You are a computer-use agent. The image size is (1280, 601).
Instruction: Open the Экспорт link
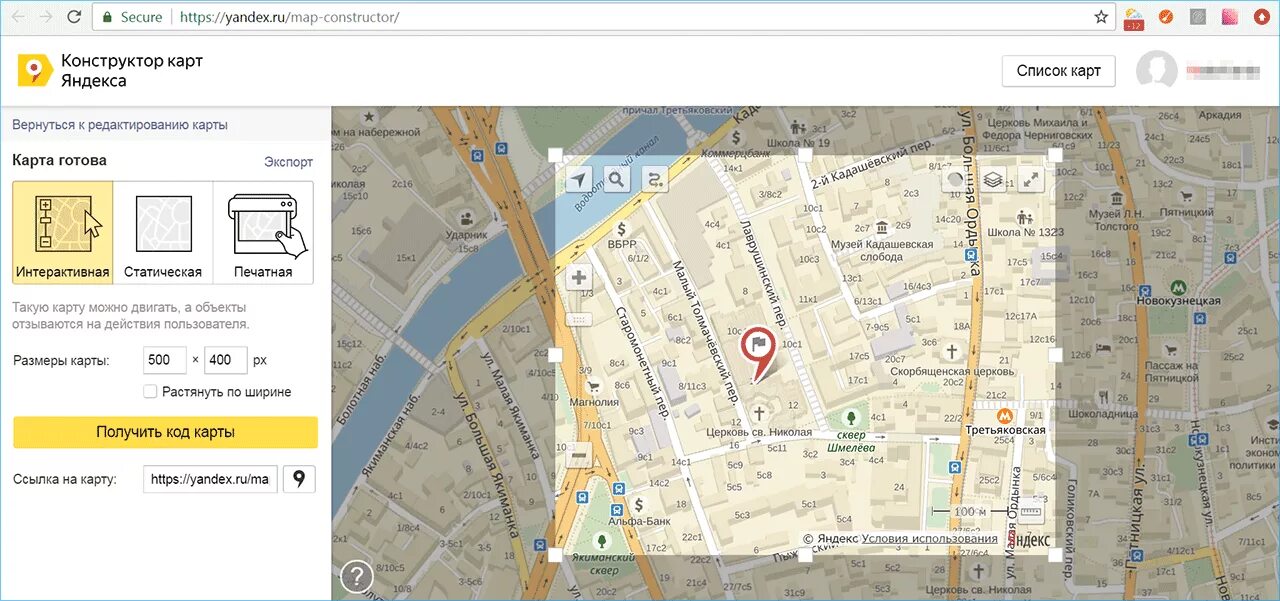288,162
